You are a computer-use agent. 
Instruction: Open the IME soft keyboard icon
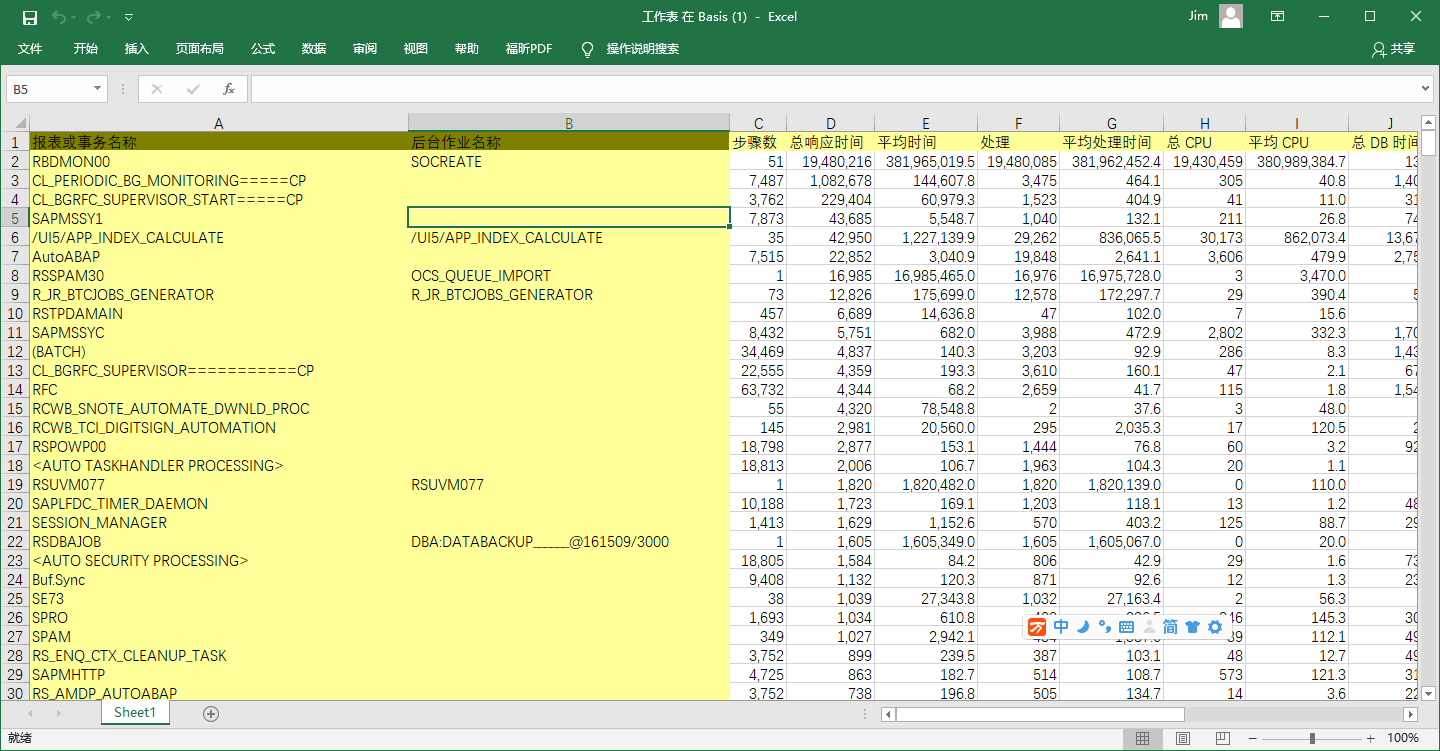coord(1126,627)
